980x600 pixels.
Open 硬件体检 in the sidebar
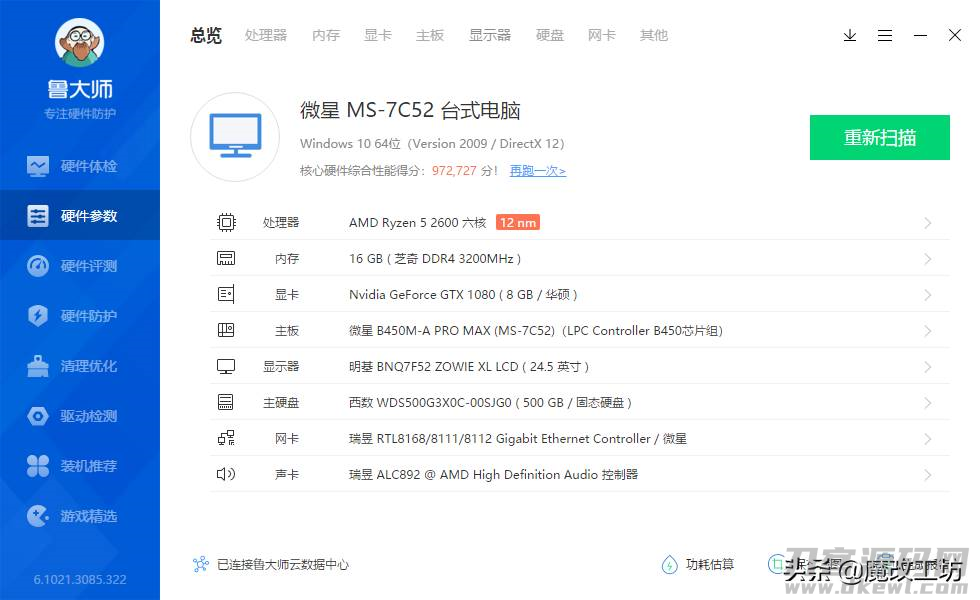(80, 166)
